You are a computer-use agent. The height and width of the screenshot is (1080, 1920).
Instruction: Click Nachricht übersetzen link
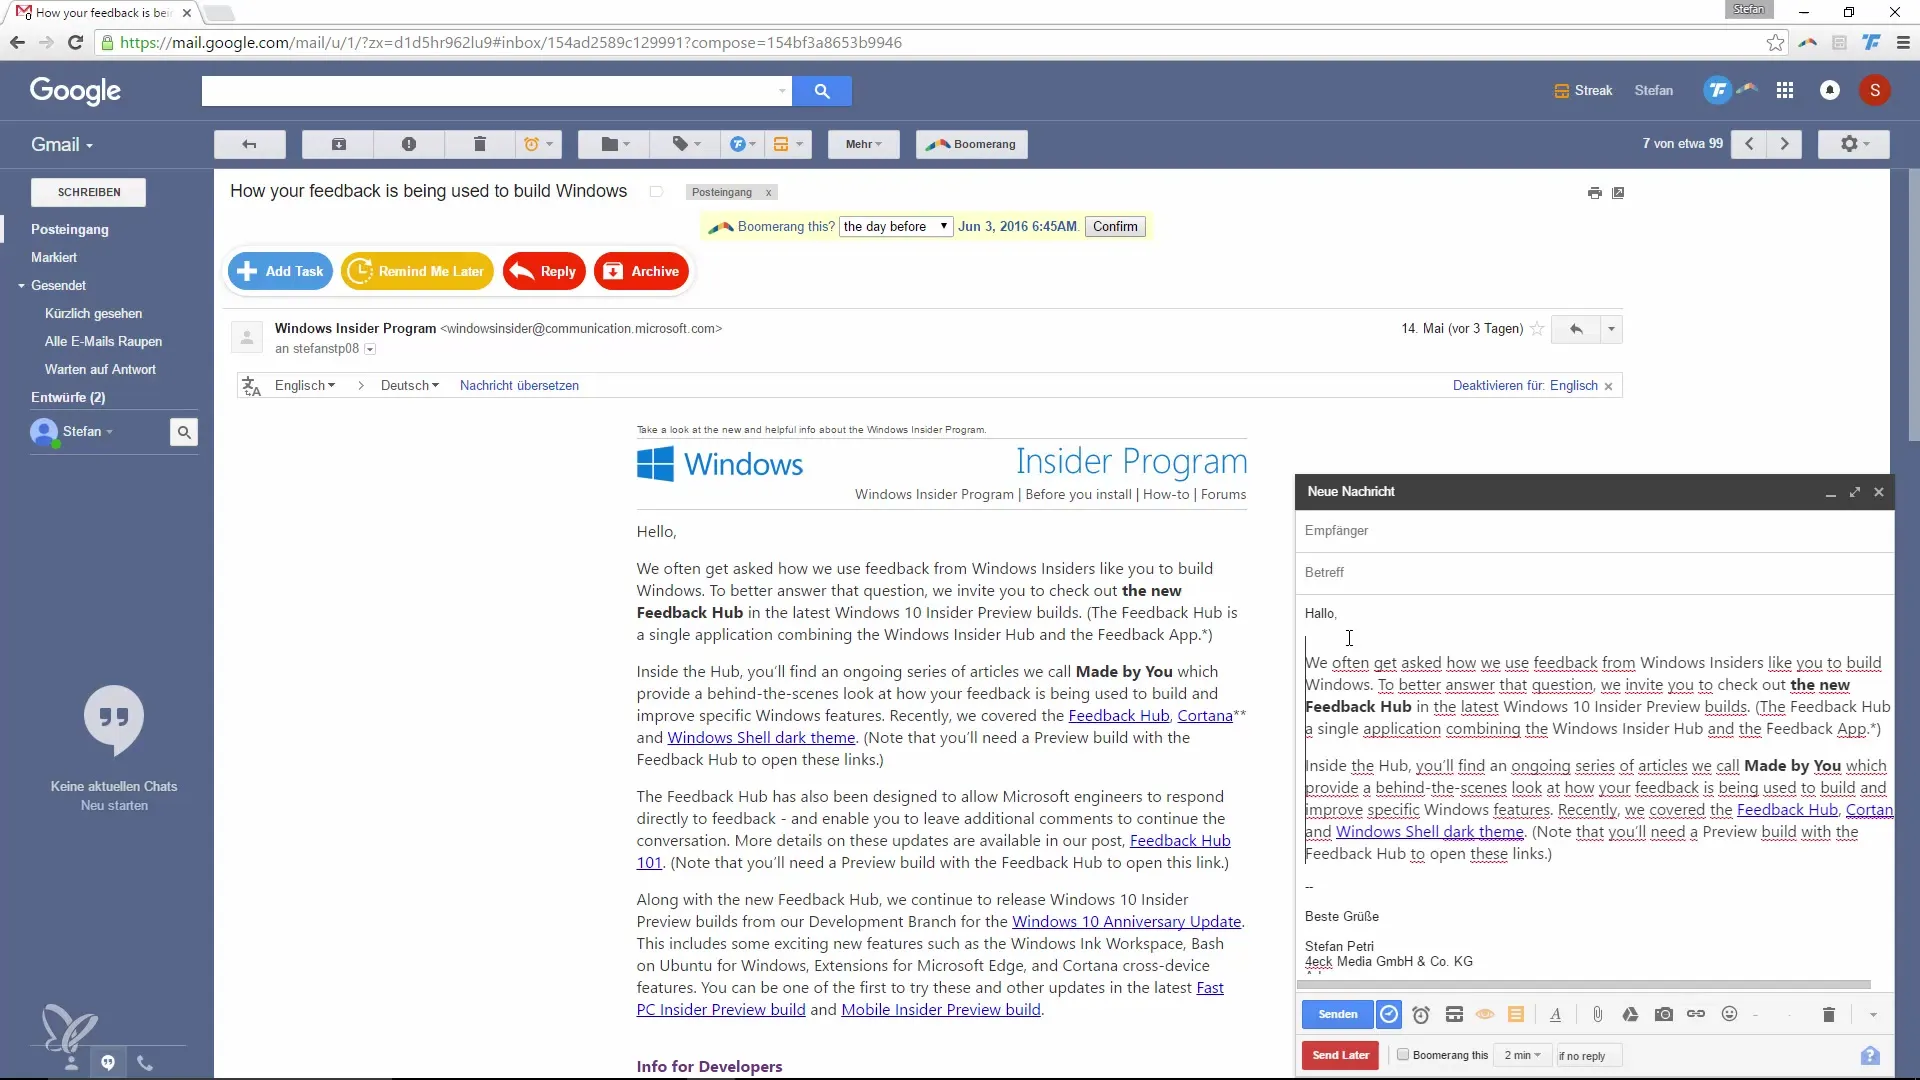pyautogui.click(x=519, y=385)
